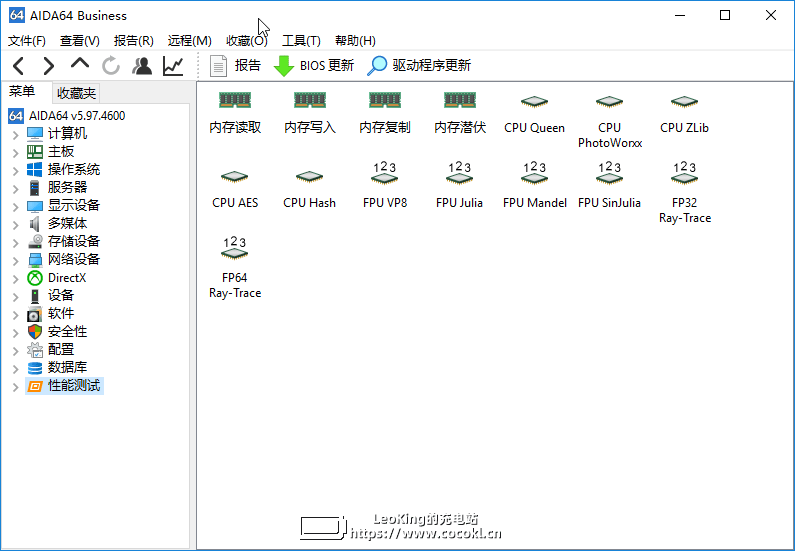
Task: Click the 驱动程序更新 driver update button
Action: 419,65
